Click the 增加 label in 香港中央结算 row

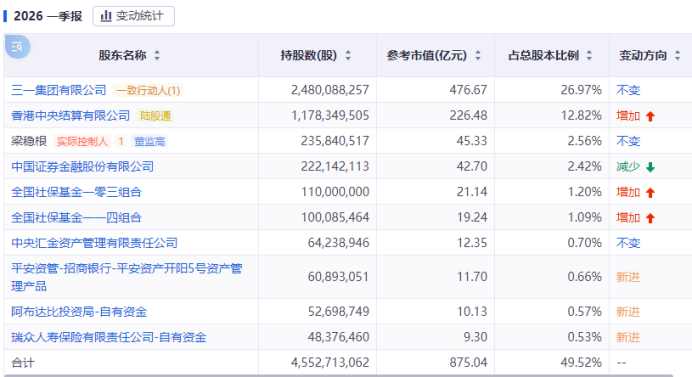(628, 116)
